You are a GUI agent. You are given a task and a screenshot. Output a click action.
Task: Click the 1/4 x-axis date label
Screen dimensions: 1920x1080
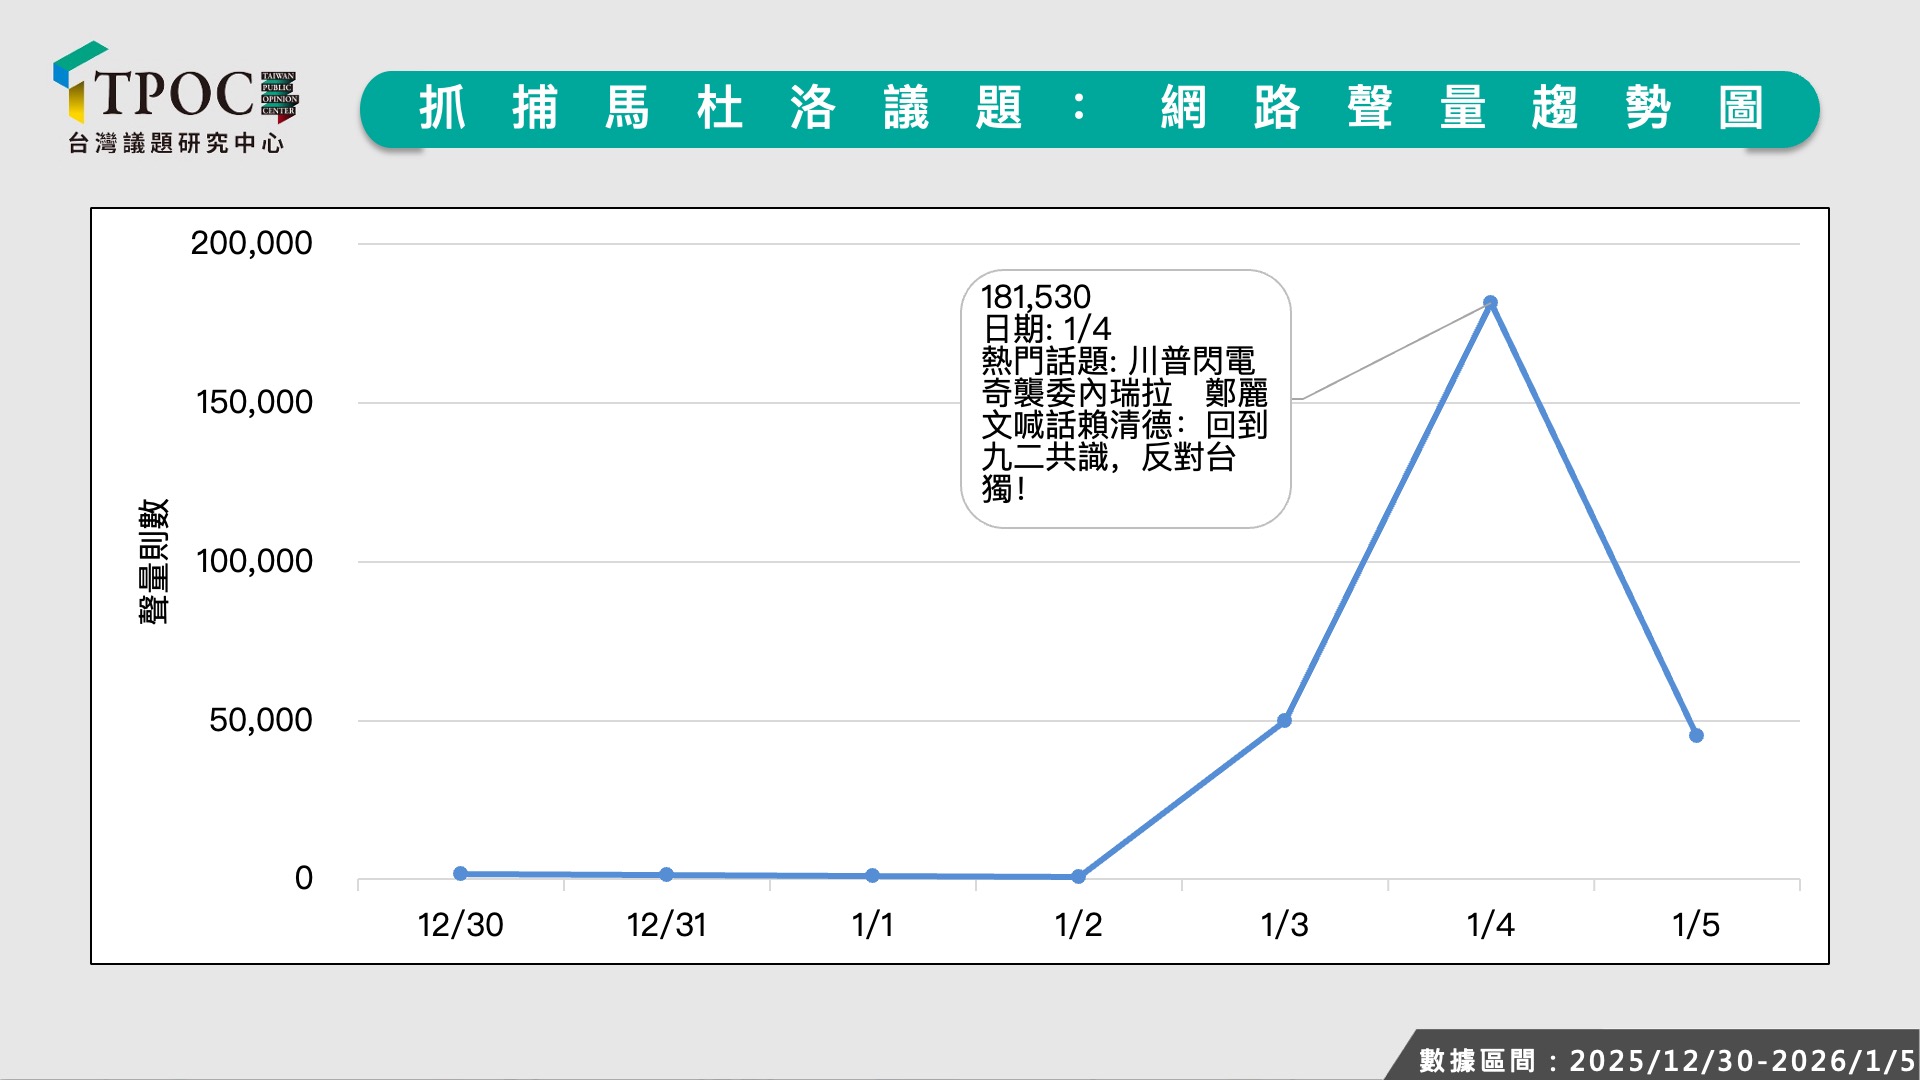[x=1490, y=925]
